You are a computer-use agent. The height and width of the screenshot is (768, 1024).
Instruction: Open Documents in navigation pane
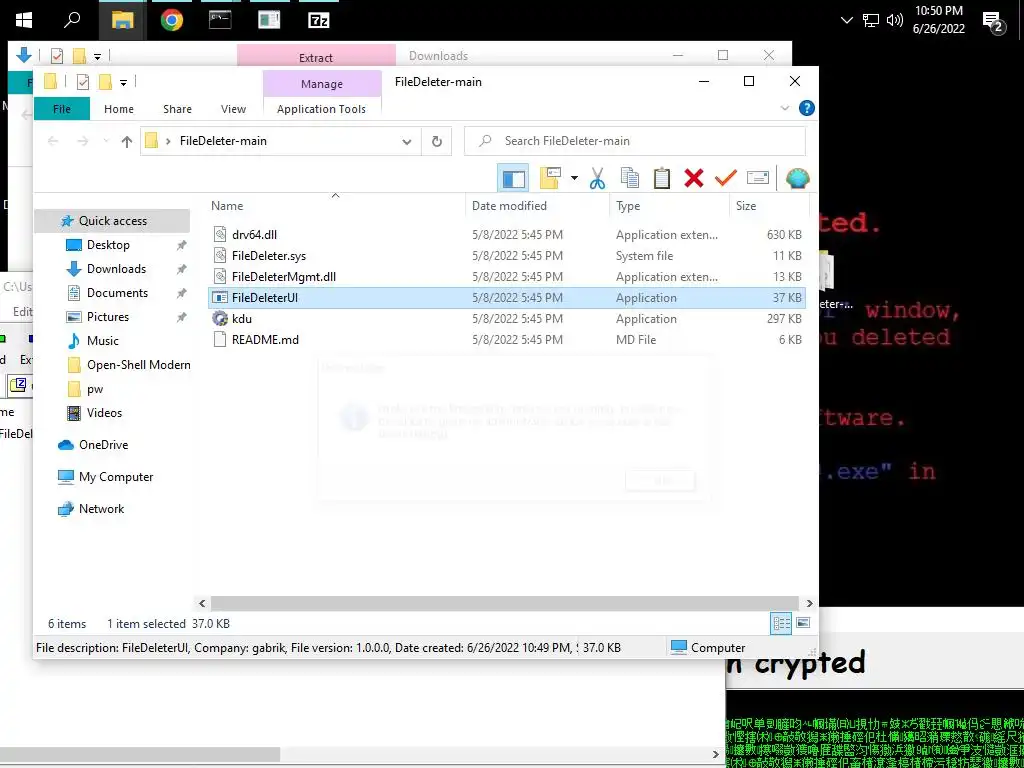[117, 293]
